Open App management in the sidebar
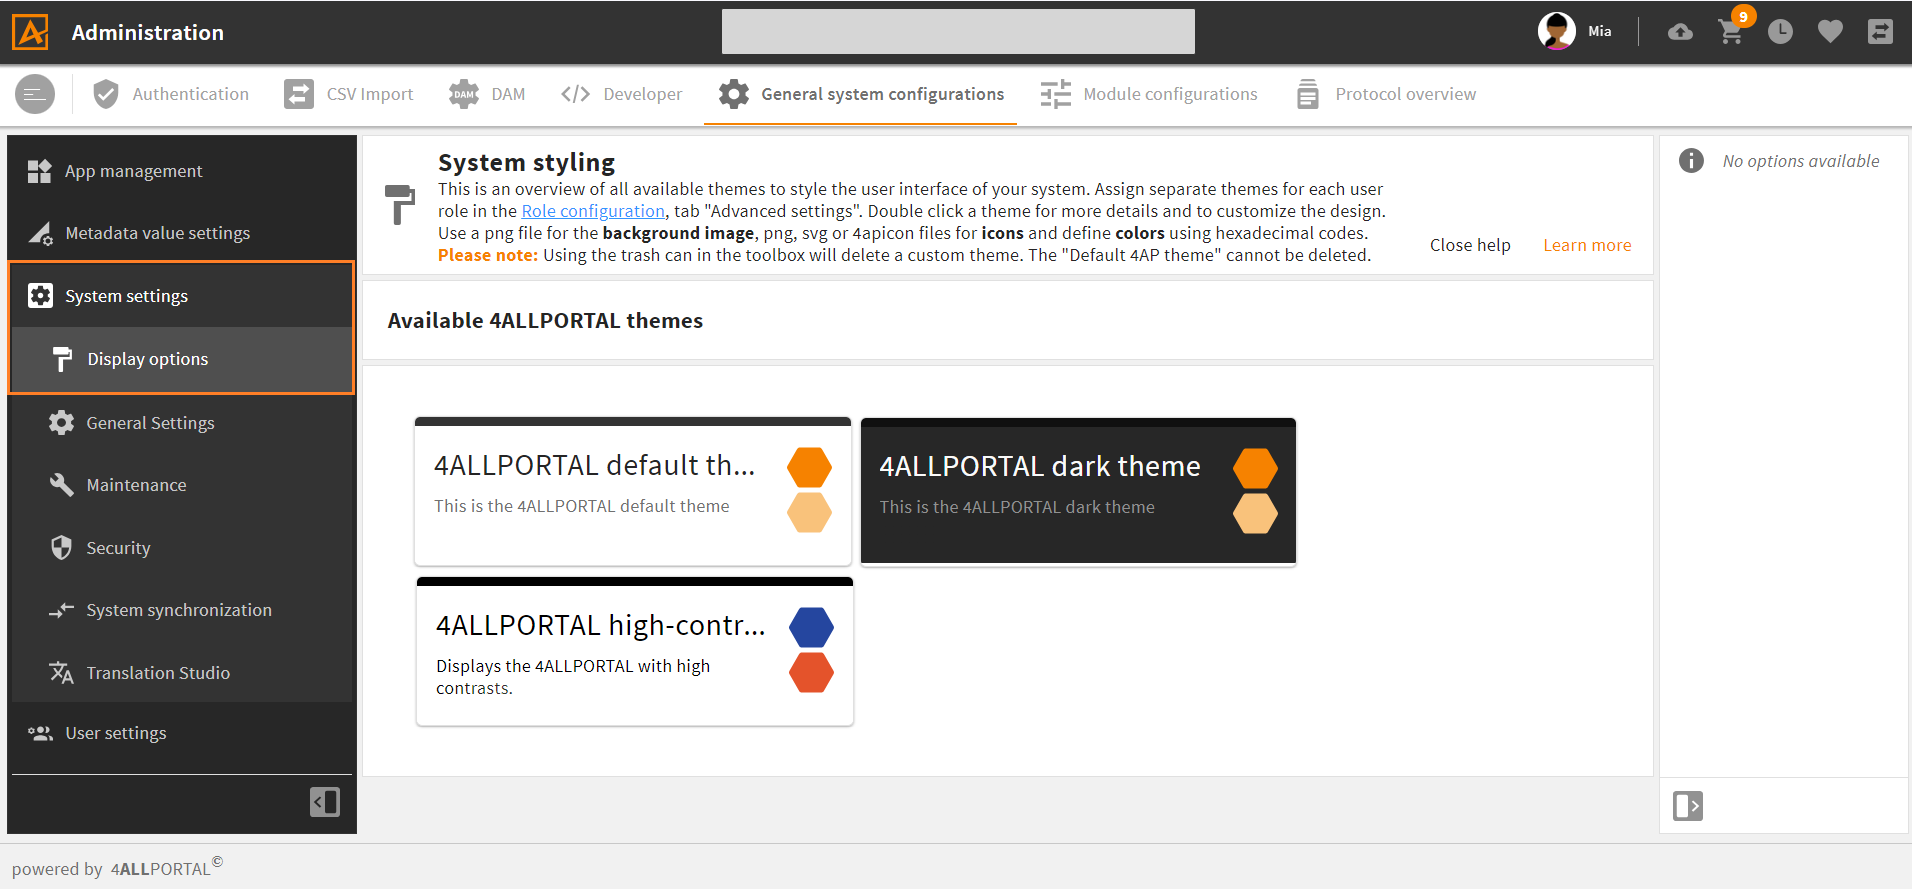Screen dimensions: 1912x889 [x=181, y=171]
